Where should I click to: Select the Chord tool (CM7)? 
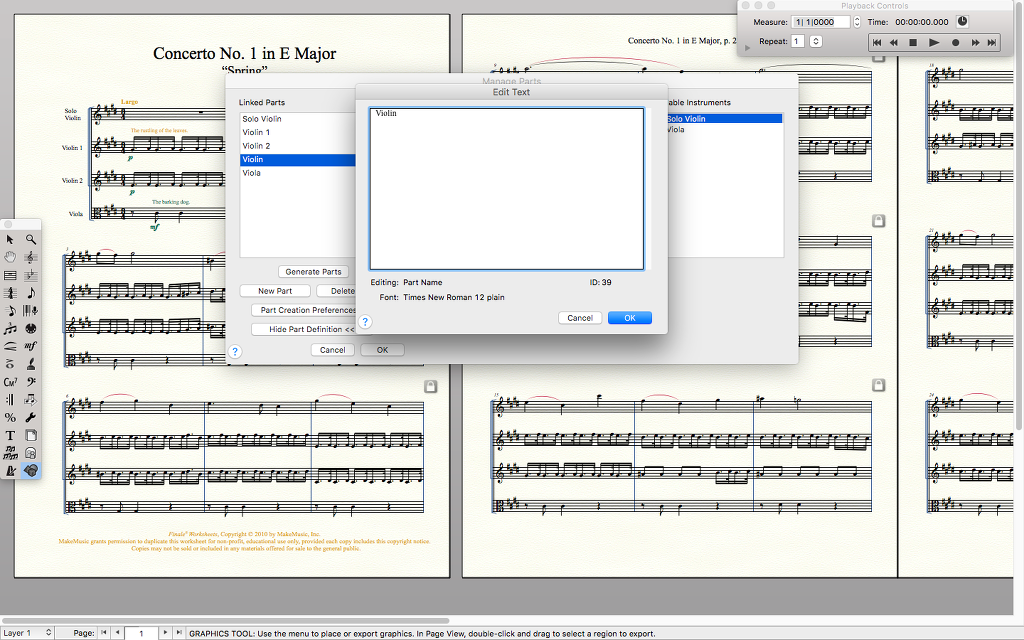pyautogui.click(x=11, y=382)
